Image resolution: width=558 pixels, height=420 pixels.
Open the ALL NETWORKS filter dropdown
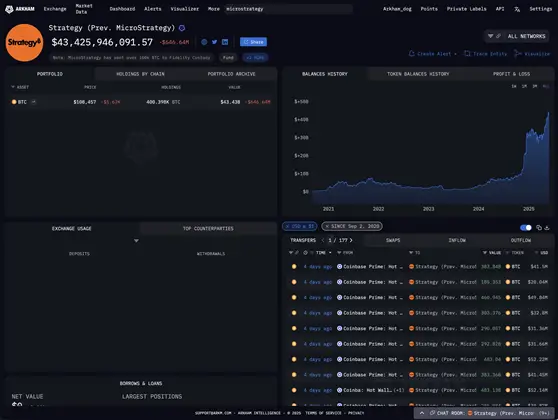(516, 36)
